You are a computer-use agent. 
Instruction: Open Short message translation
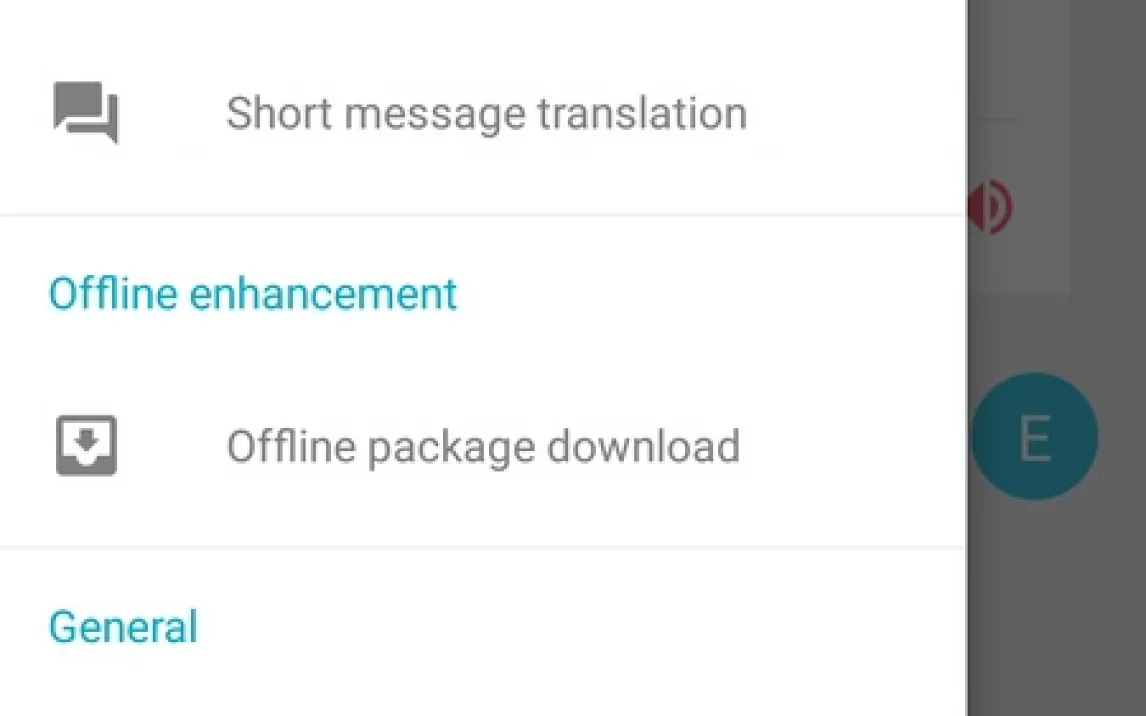(486, 113)
